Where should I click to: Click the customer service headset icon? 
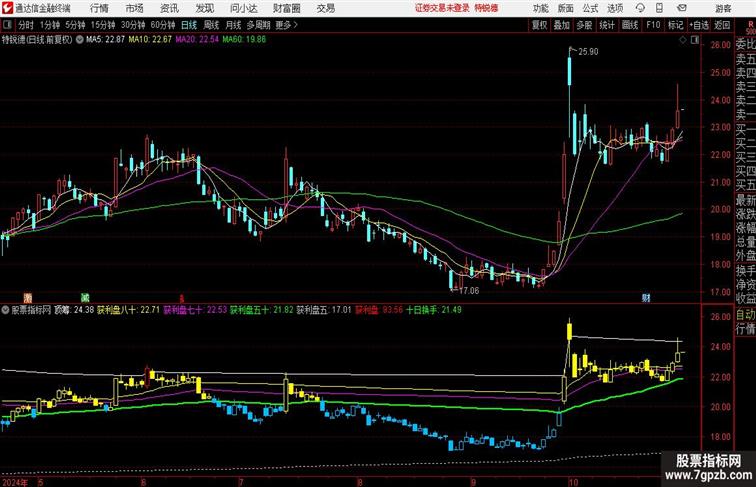(x=640, y=8)
